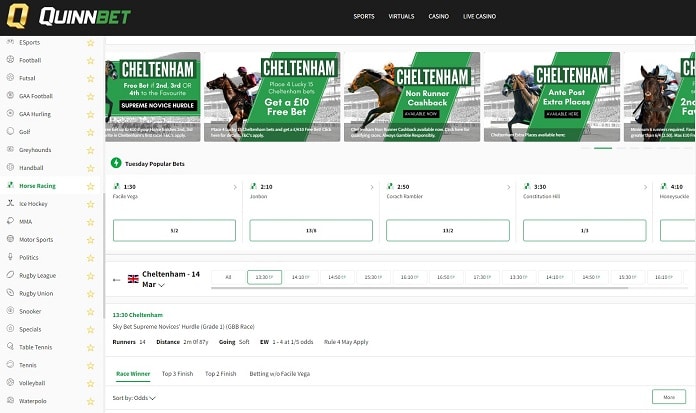Switch to Betting w/o Facile Vega tab

(280, 373)
